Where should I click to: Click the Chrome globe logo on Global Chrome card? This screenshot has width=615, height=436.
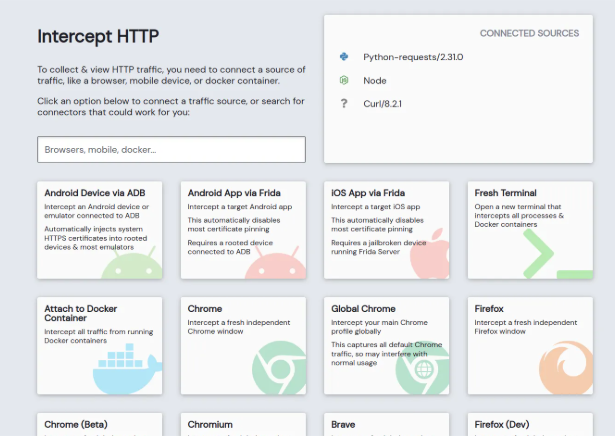pyautogui.click(x=422, y=368)
